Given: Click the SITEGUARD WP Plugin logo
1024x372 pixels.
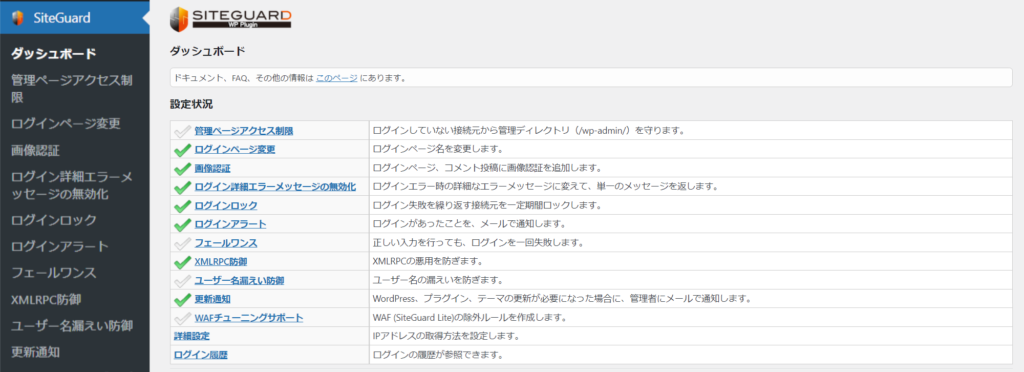Looking at the screenshot, I should pyautogui.click(x=231, y=19).
